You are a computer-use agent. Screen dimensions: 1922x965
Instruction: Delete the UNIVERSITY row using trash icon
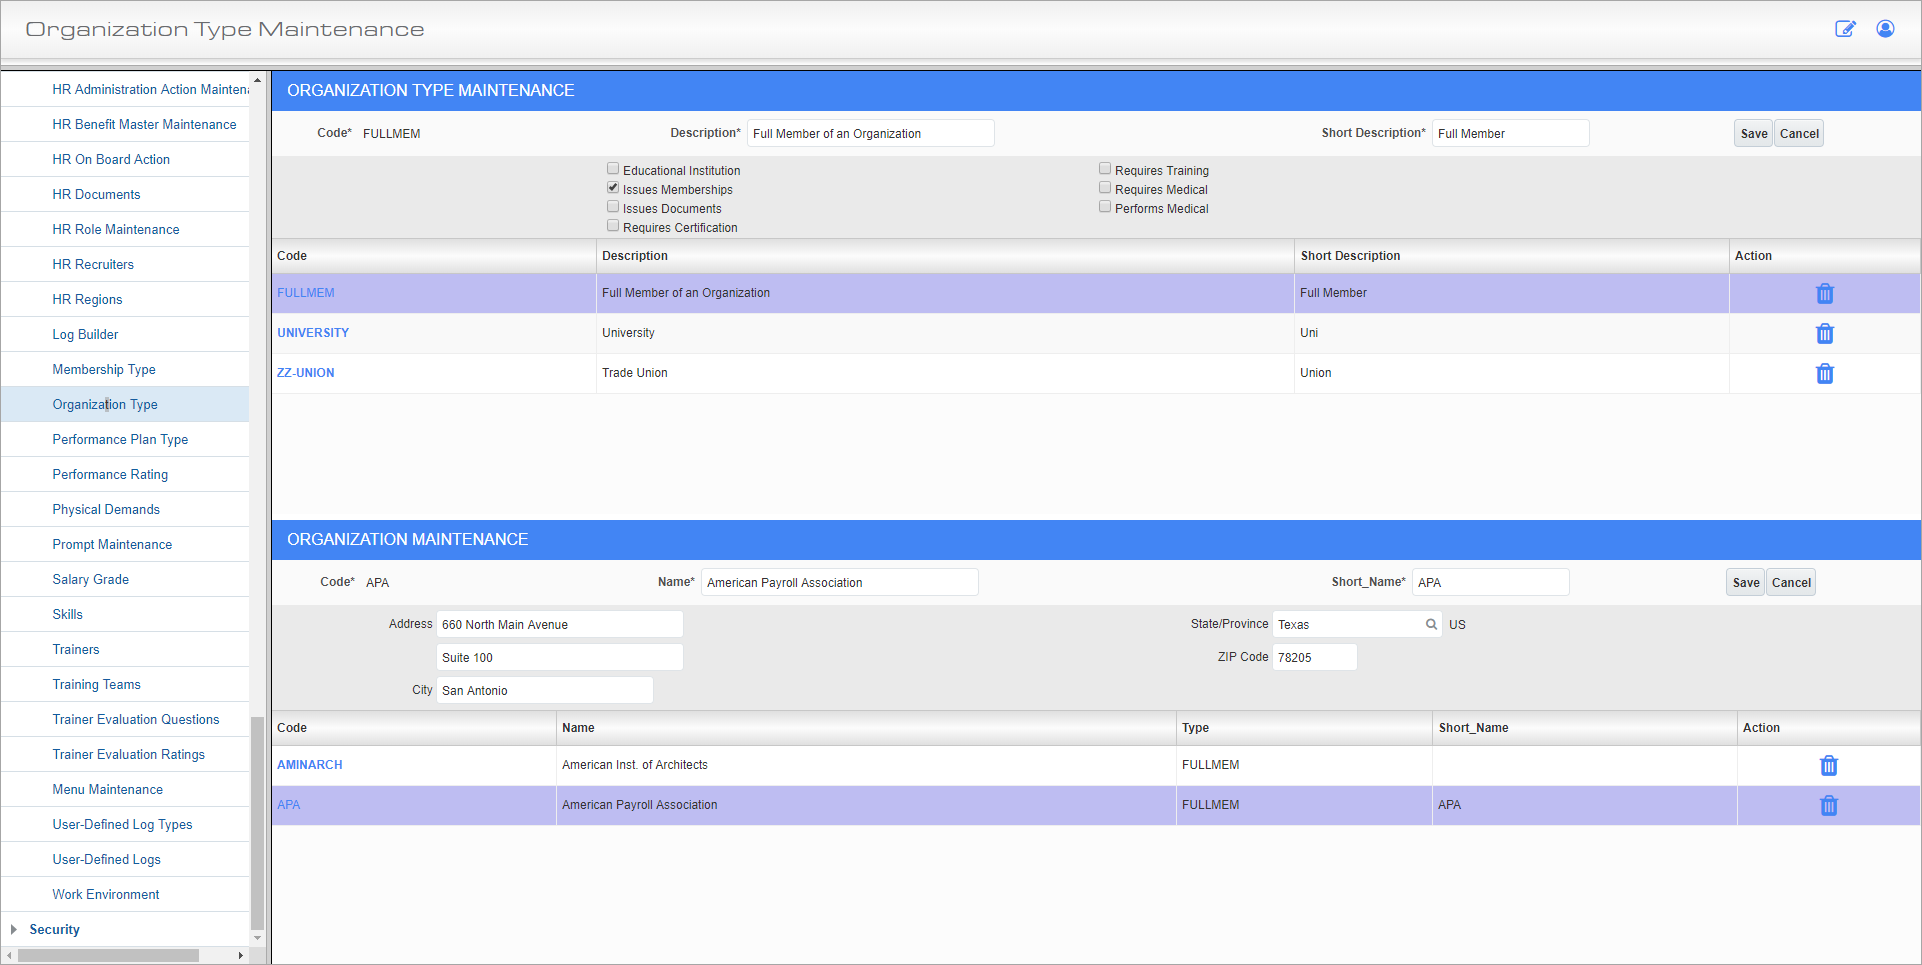pos(1824,334)
